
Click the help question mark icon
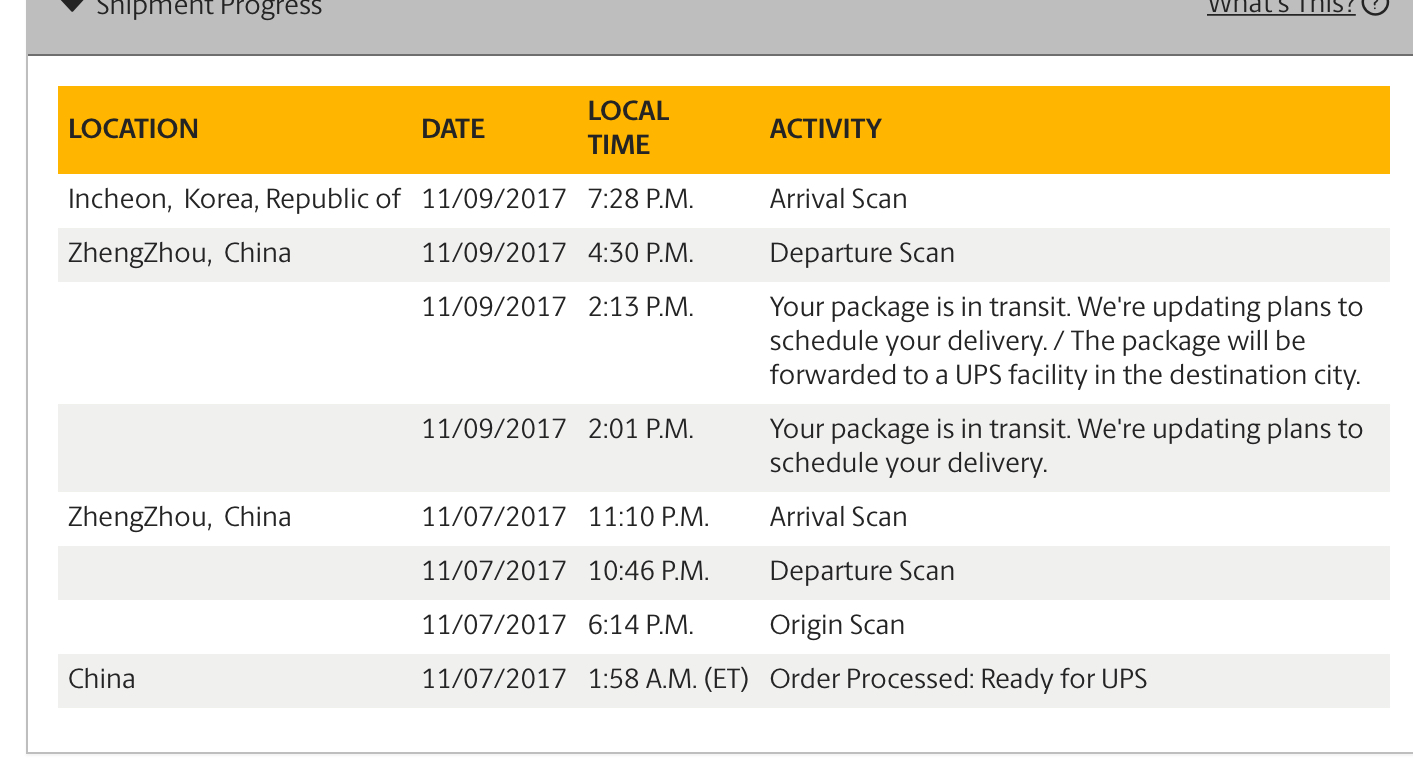pos(1376,6)
